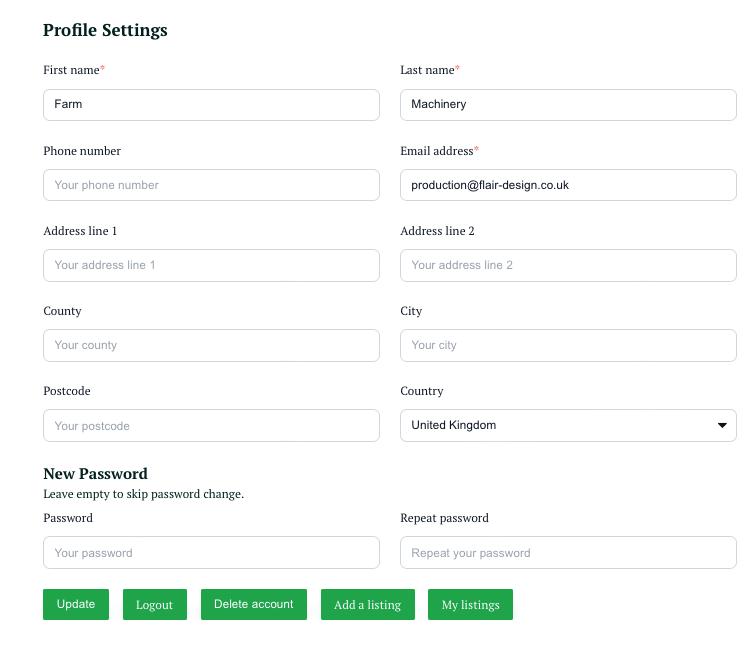This screenshot has width=753, height=655.
Task: Click the new Password field
Action: 211,553
